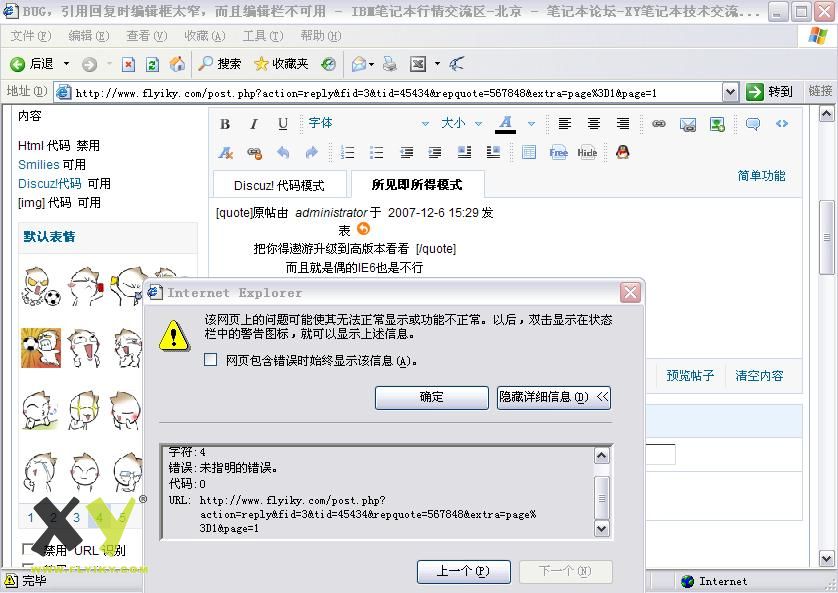Print the page with the printer icon
The width and height of the screenshot is (838, 593).
[x=390, y=64]
